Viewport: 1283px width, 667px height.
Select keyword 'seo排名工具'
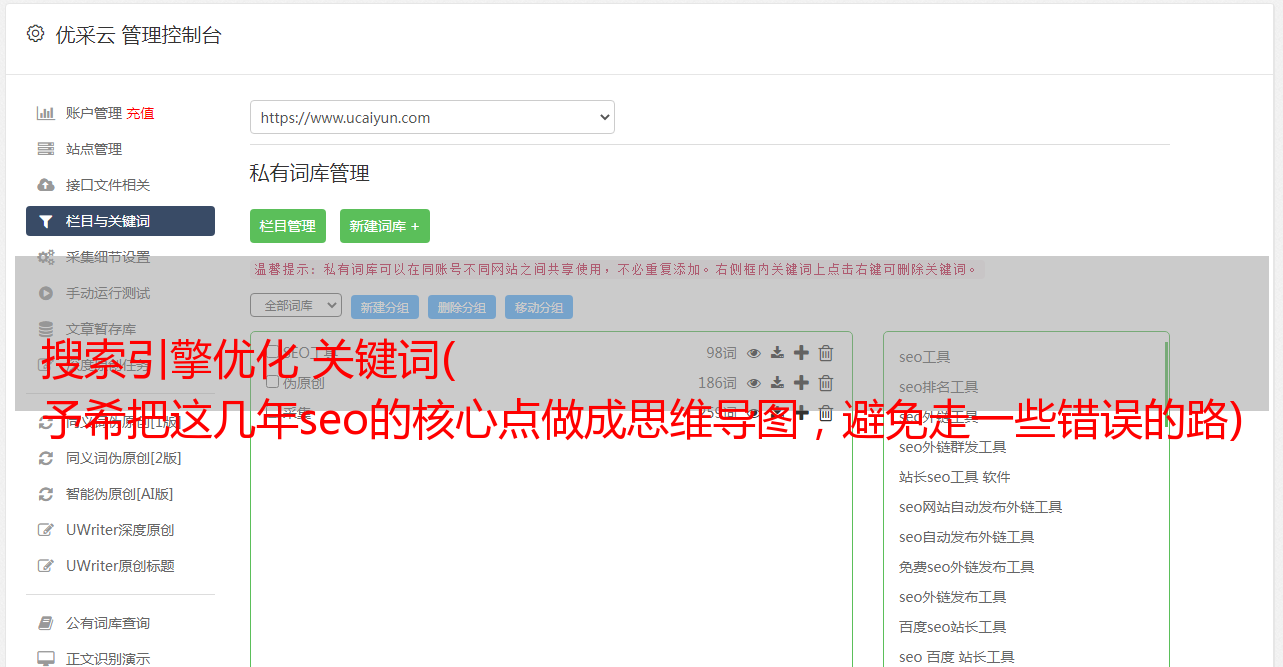click(x=939, y=387)
